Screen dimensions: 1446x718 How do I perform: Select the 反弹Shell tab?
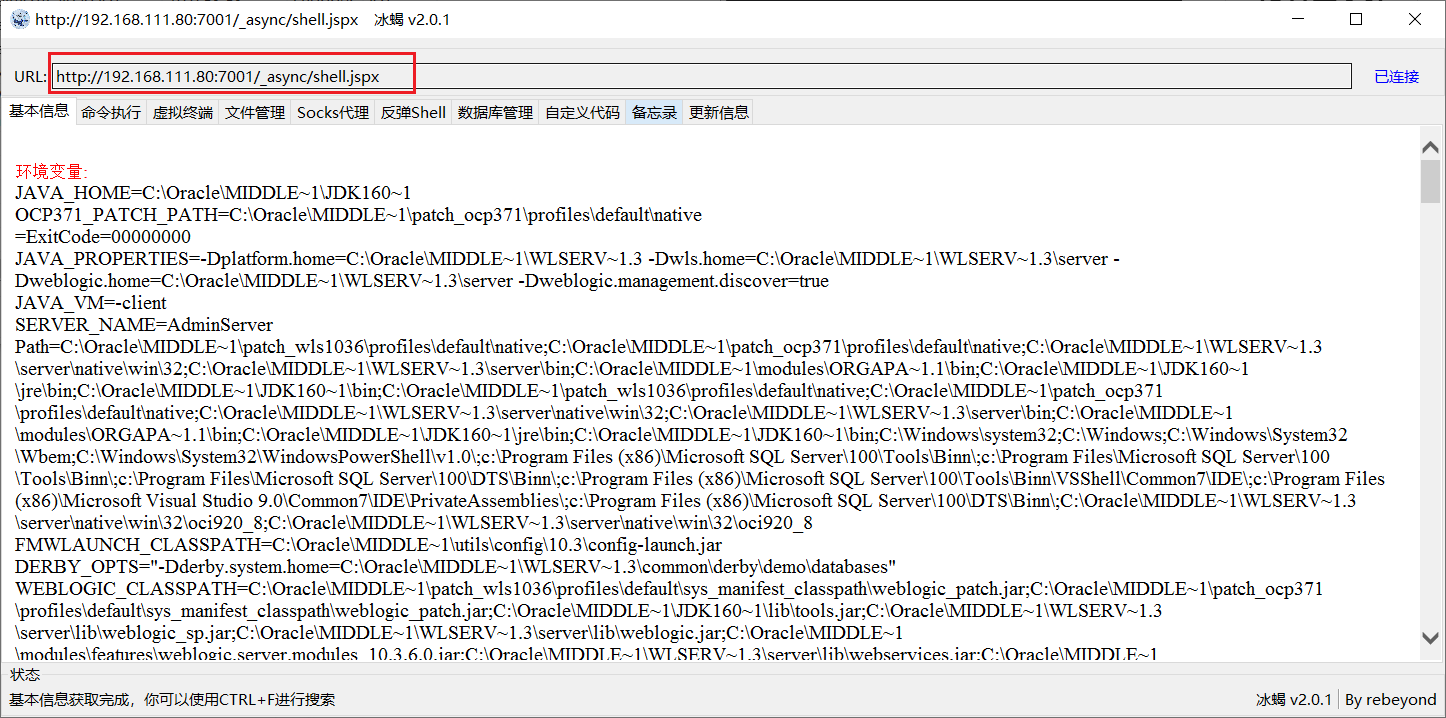[x=413, y=112]
